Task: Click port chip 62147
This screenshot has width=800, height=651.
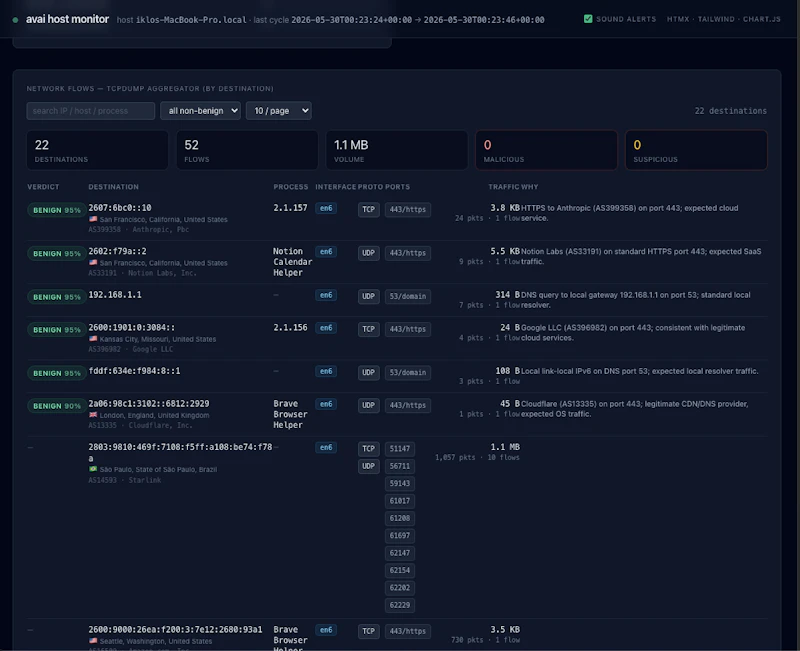Action: (x=399, y=553)
